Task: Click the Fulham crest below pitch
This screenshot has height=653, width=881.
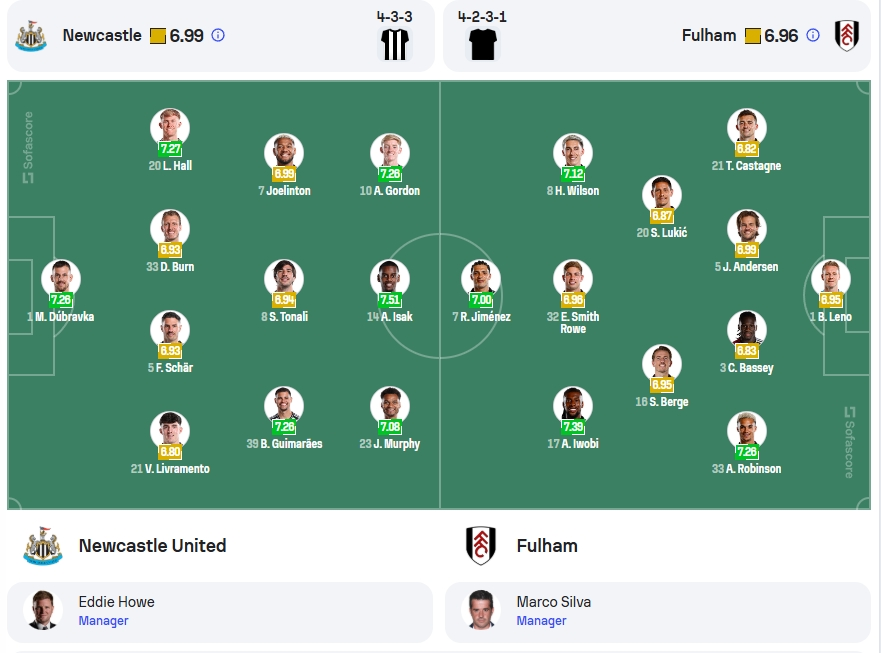Action: pos(480,546)
